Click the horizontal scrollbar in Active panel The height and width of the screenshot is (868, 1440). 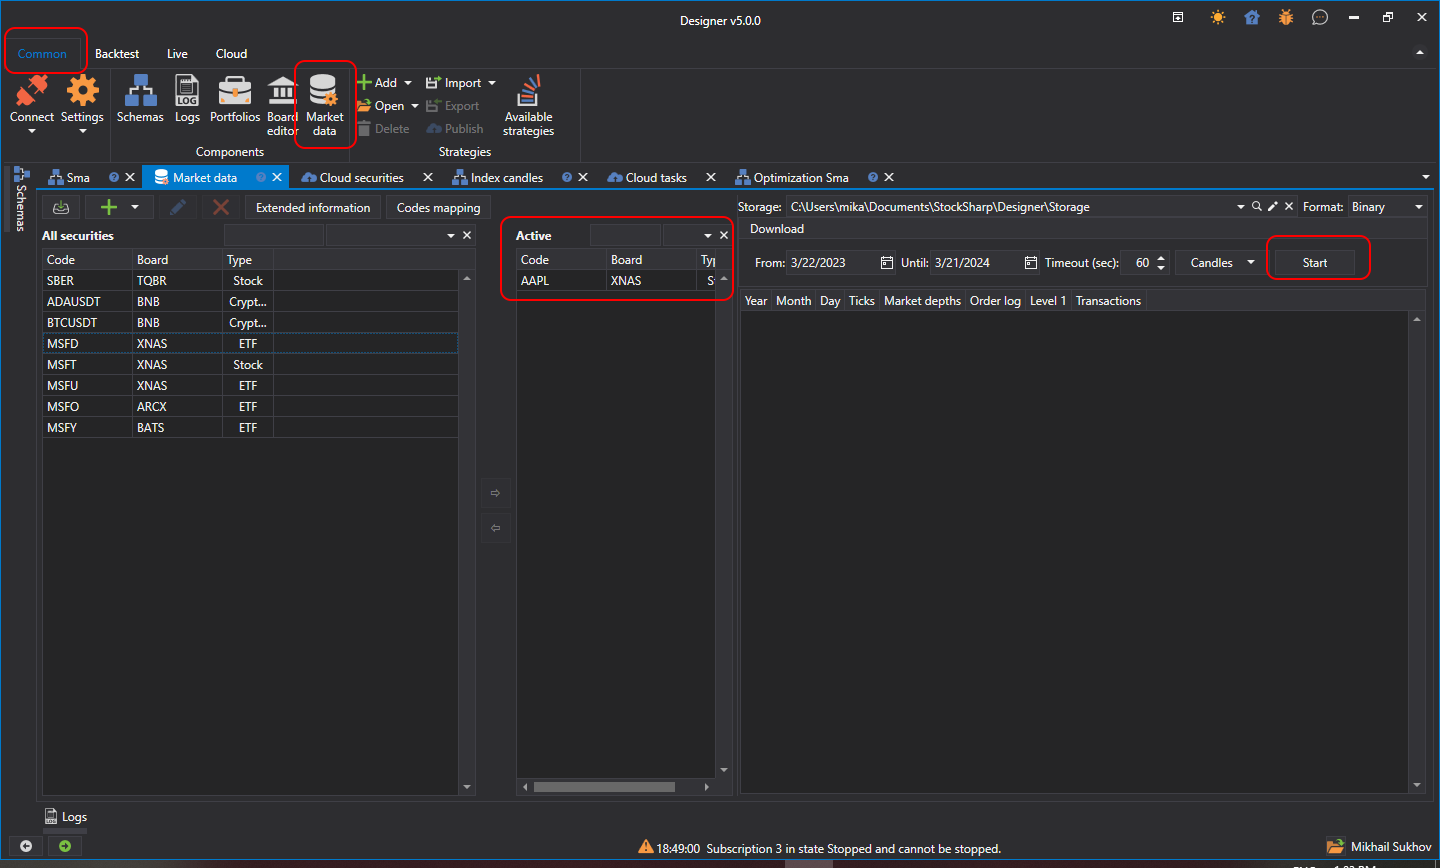(x=604, y=787)
